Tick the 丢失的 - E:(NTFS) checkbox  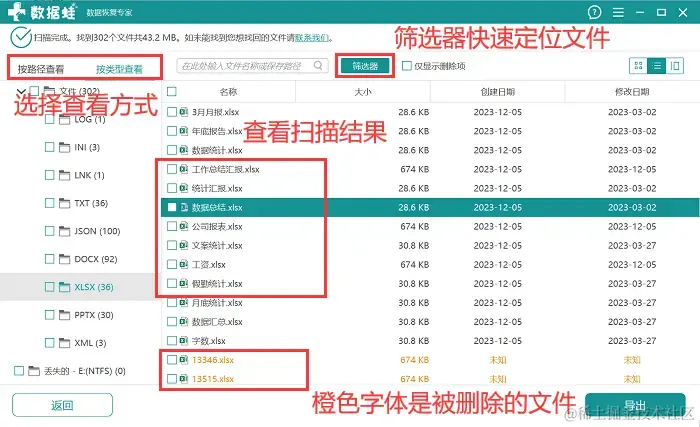tap(19, 371)
